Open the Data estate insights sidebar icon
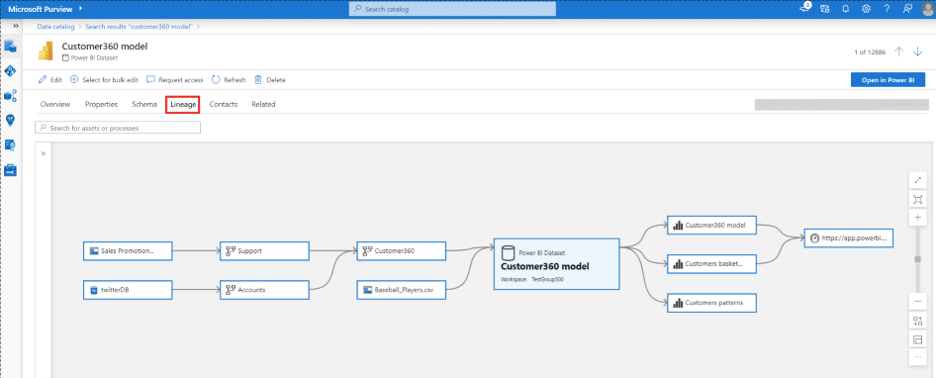 [11, 95]
